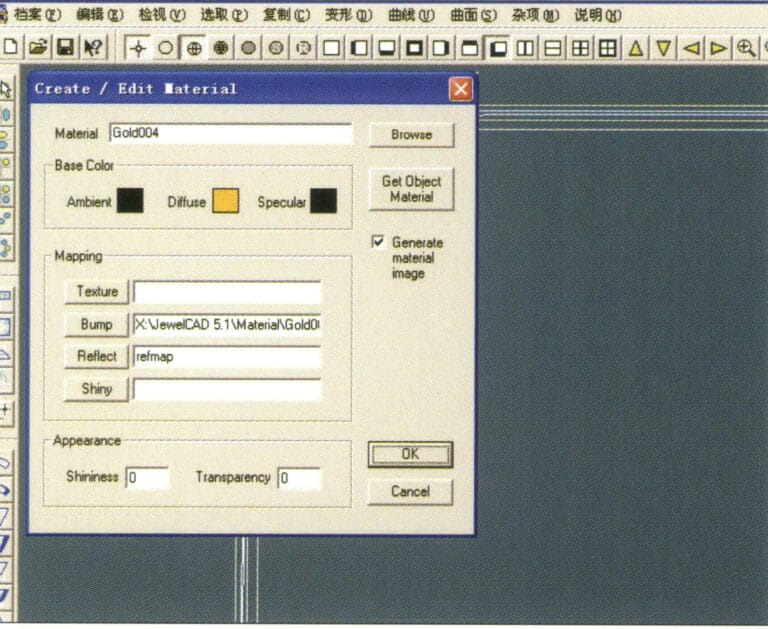Select the thick-bordered square view icon

pyautogui.click(x=414, y=48)
